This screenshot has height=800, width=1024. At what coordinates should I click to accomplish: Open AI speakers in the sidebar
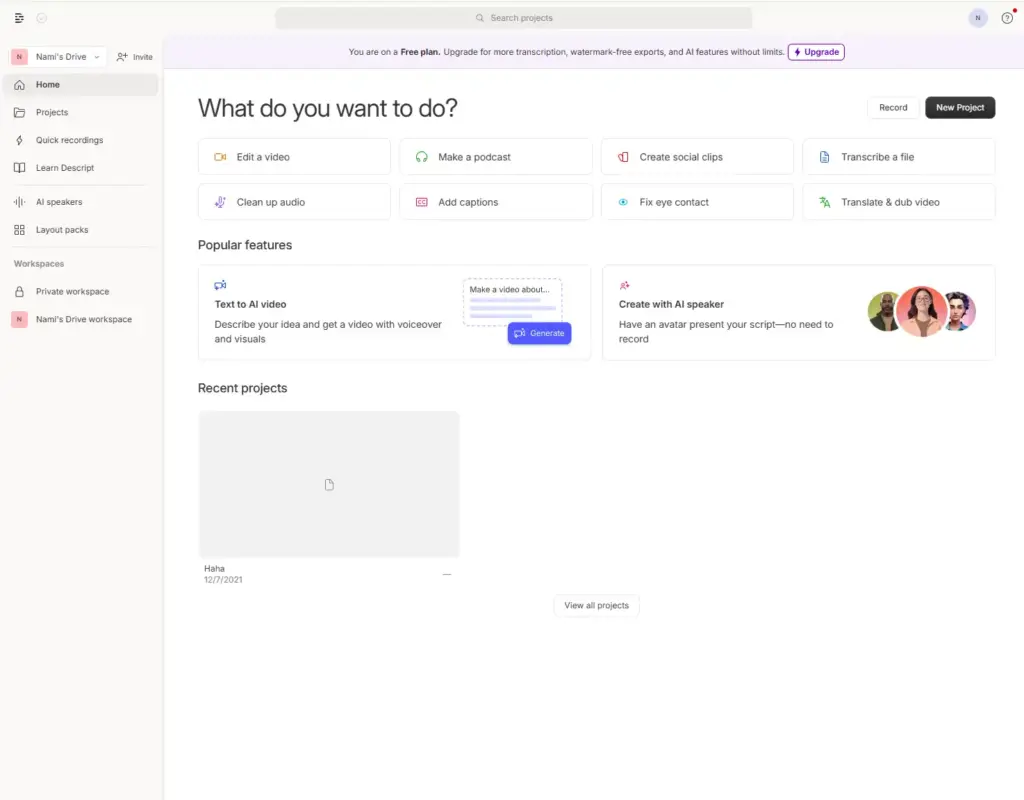[x=82, y=202]
